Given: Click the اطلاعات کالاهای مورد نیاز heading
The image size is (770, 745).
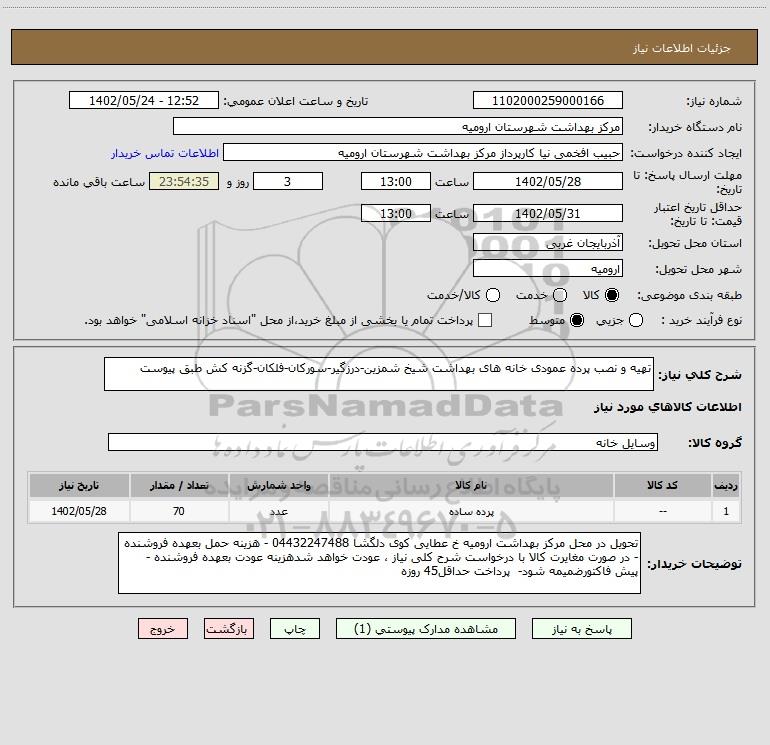Looking at the screenshot, I should click(668, 407).
